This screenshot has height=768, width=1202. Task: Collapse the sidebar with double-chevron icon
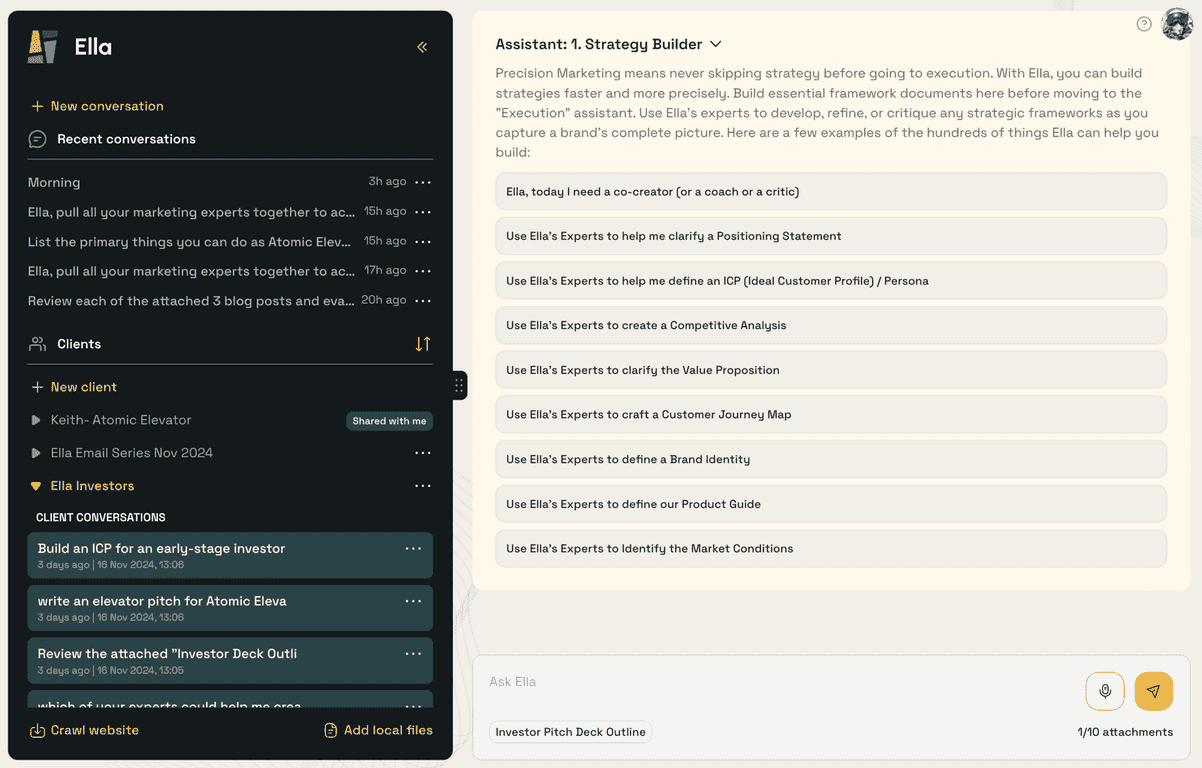pyautogui.click(x=422, y=47)
